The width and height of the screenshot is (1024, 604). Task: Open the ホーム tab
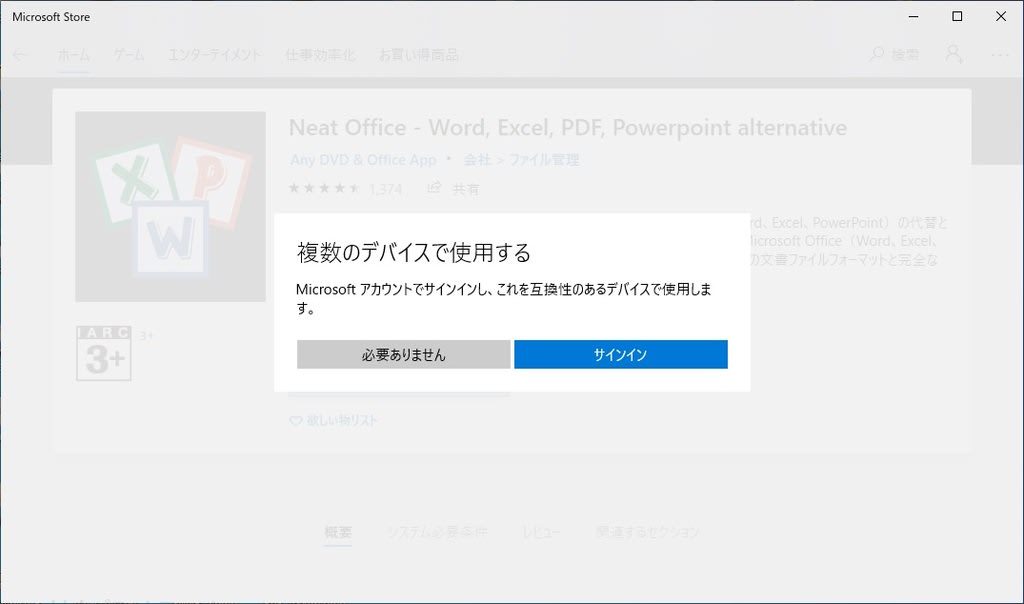pyautogui.click(x=74, y=55)
